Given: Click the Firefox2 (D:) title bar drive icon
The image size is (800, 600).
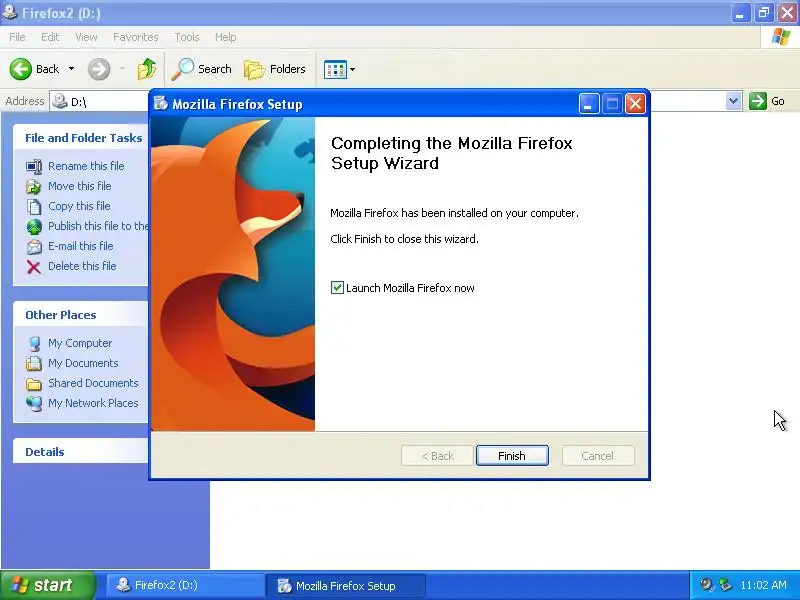Looking at the screenshot, I should (9, 12).
